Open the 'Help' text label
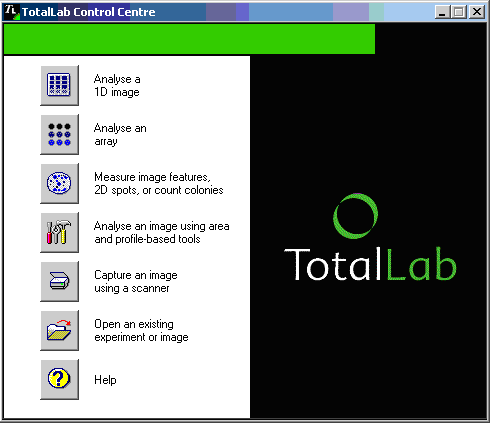The height and width of the screenshot is (424, 490). pos(105,380)
